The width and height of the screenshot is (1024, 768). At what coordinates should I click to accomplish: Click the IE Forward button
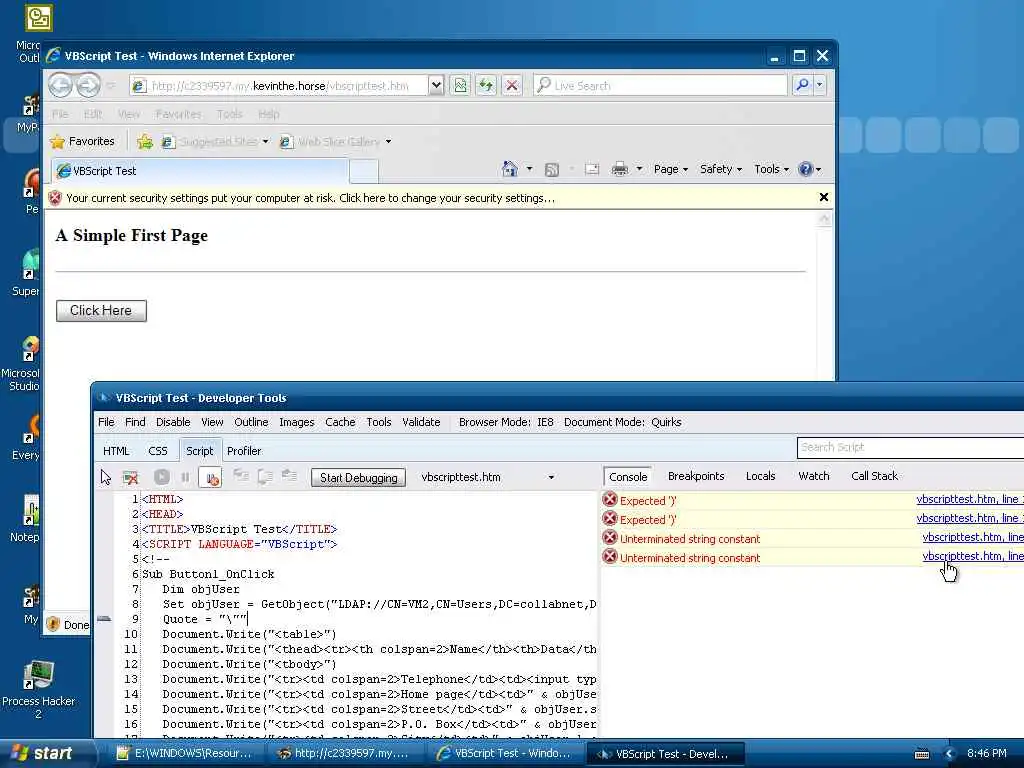(89, 85)
